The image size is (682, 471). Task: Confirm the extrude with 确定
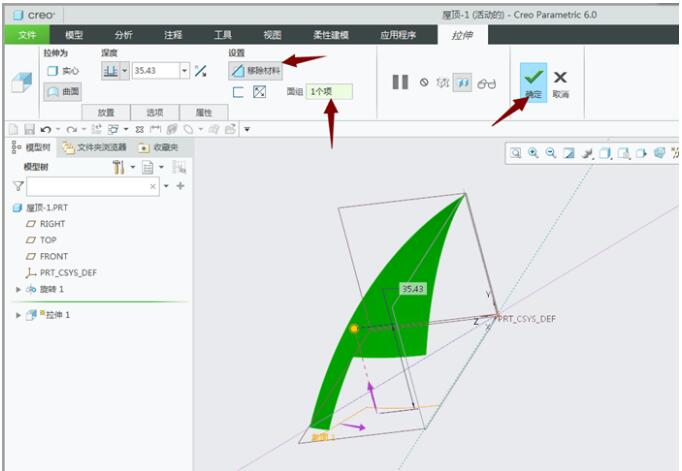coord(533,83)
